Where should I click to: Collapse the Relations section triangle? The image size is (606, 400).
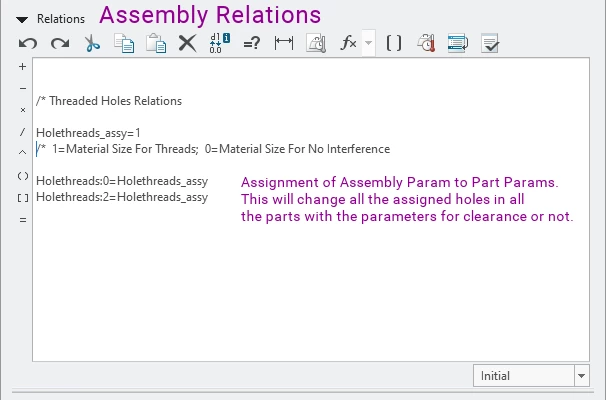22,19
